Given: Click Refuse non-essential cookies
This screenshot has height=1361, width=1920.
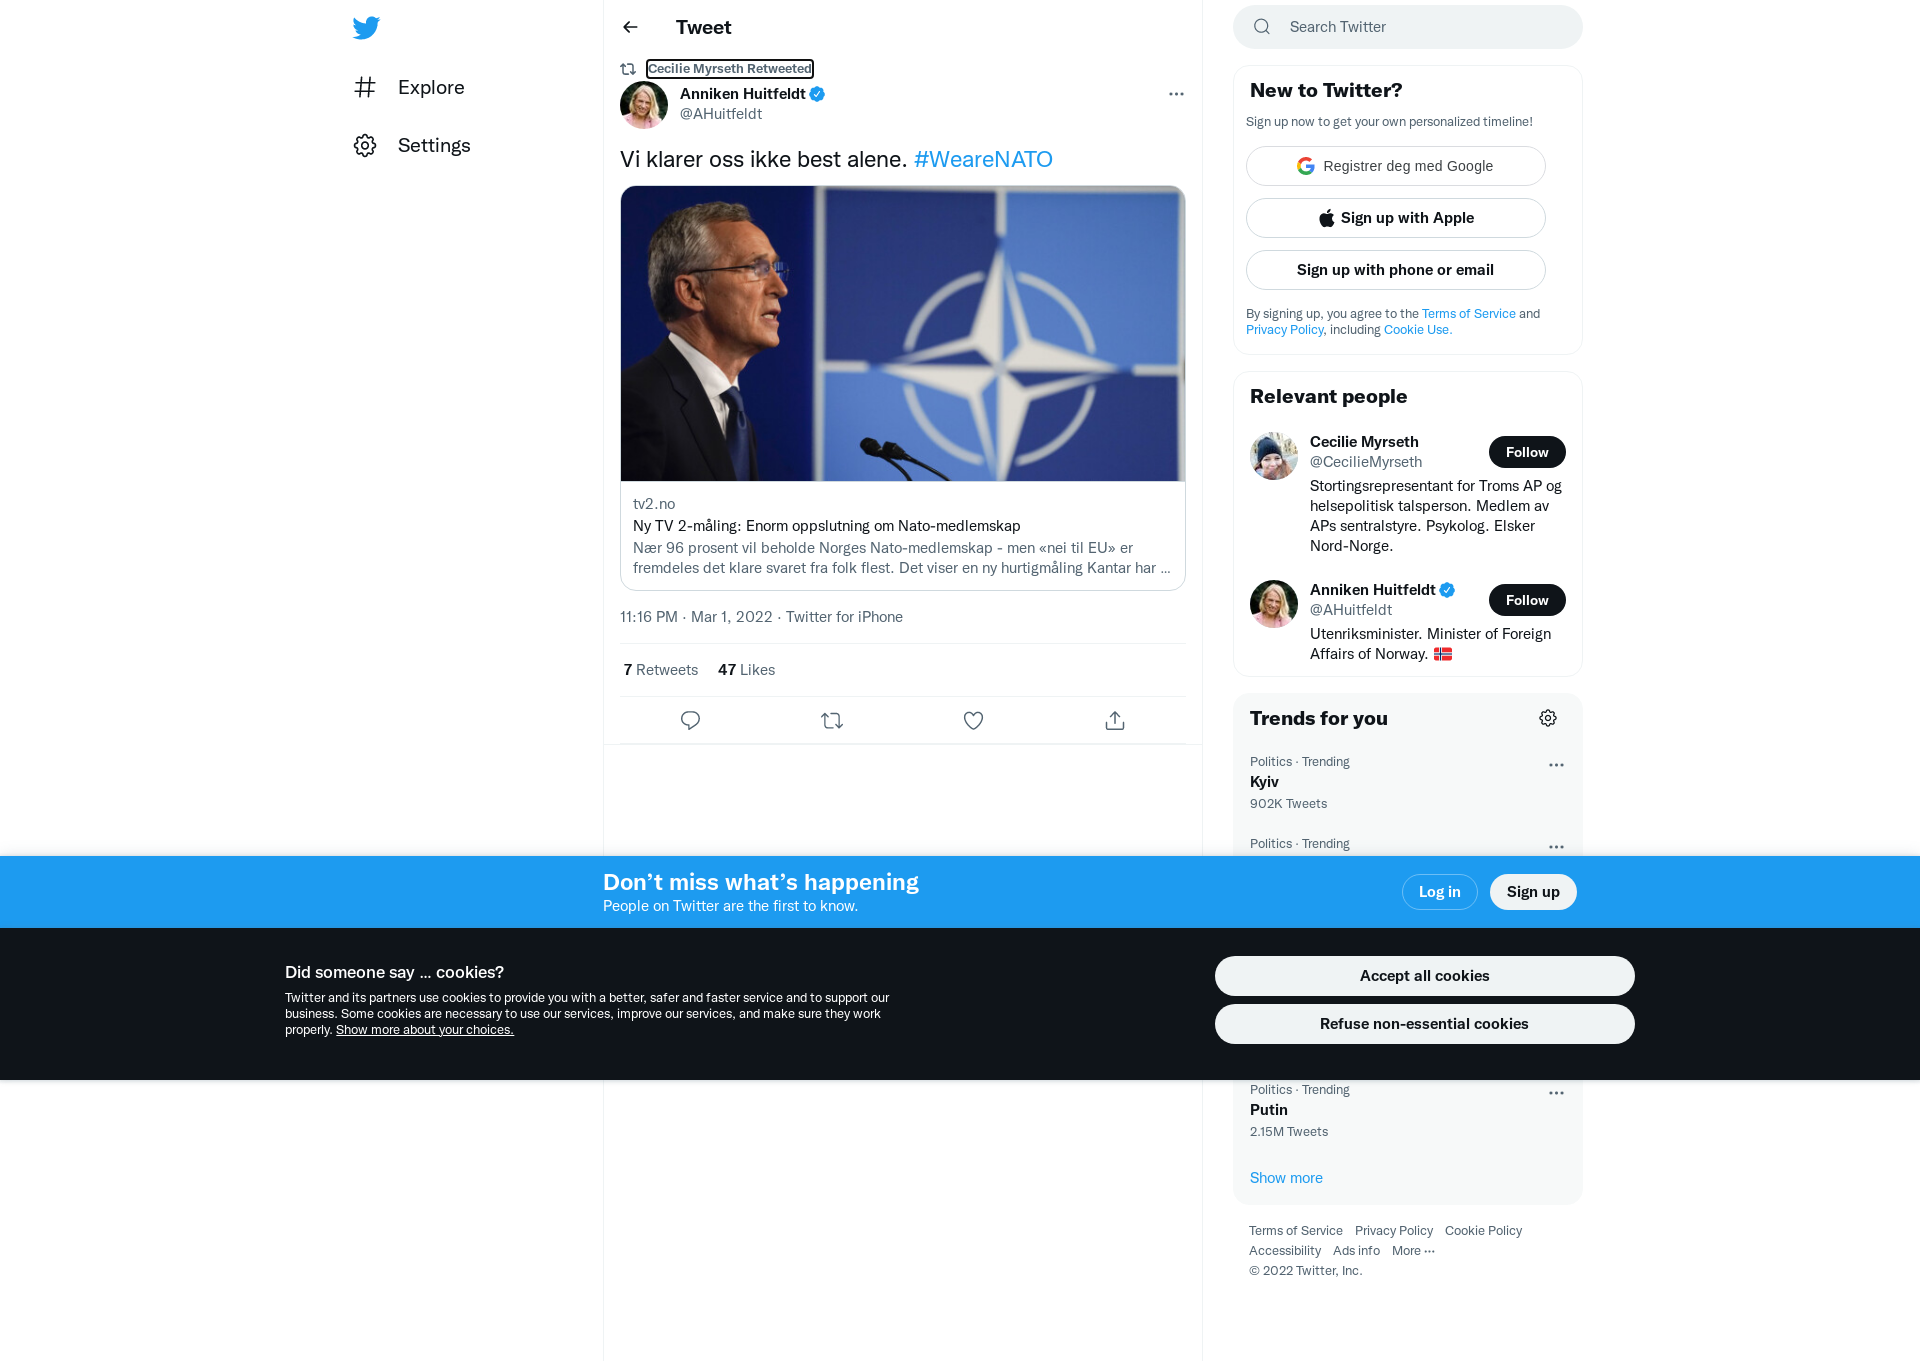Looking at the screenshot, I should [x=1424, y=1024].
